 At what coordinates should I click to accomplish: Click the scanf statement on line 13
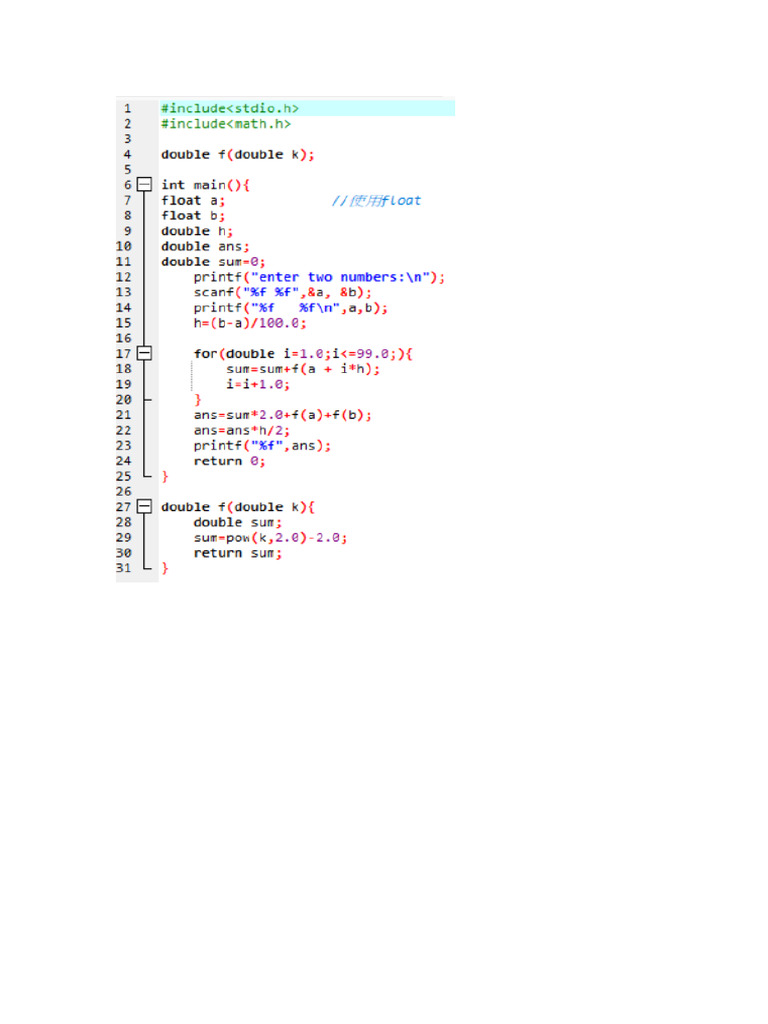coord(282,293)
